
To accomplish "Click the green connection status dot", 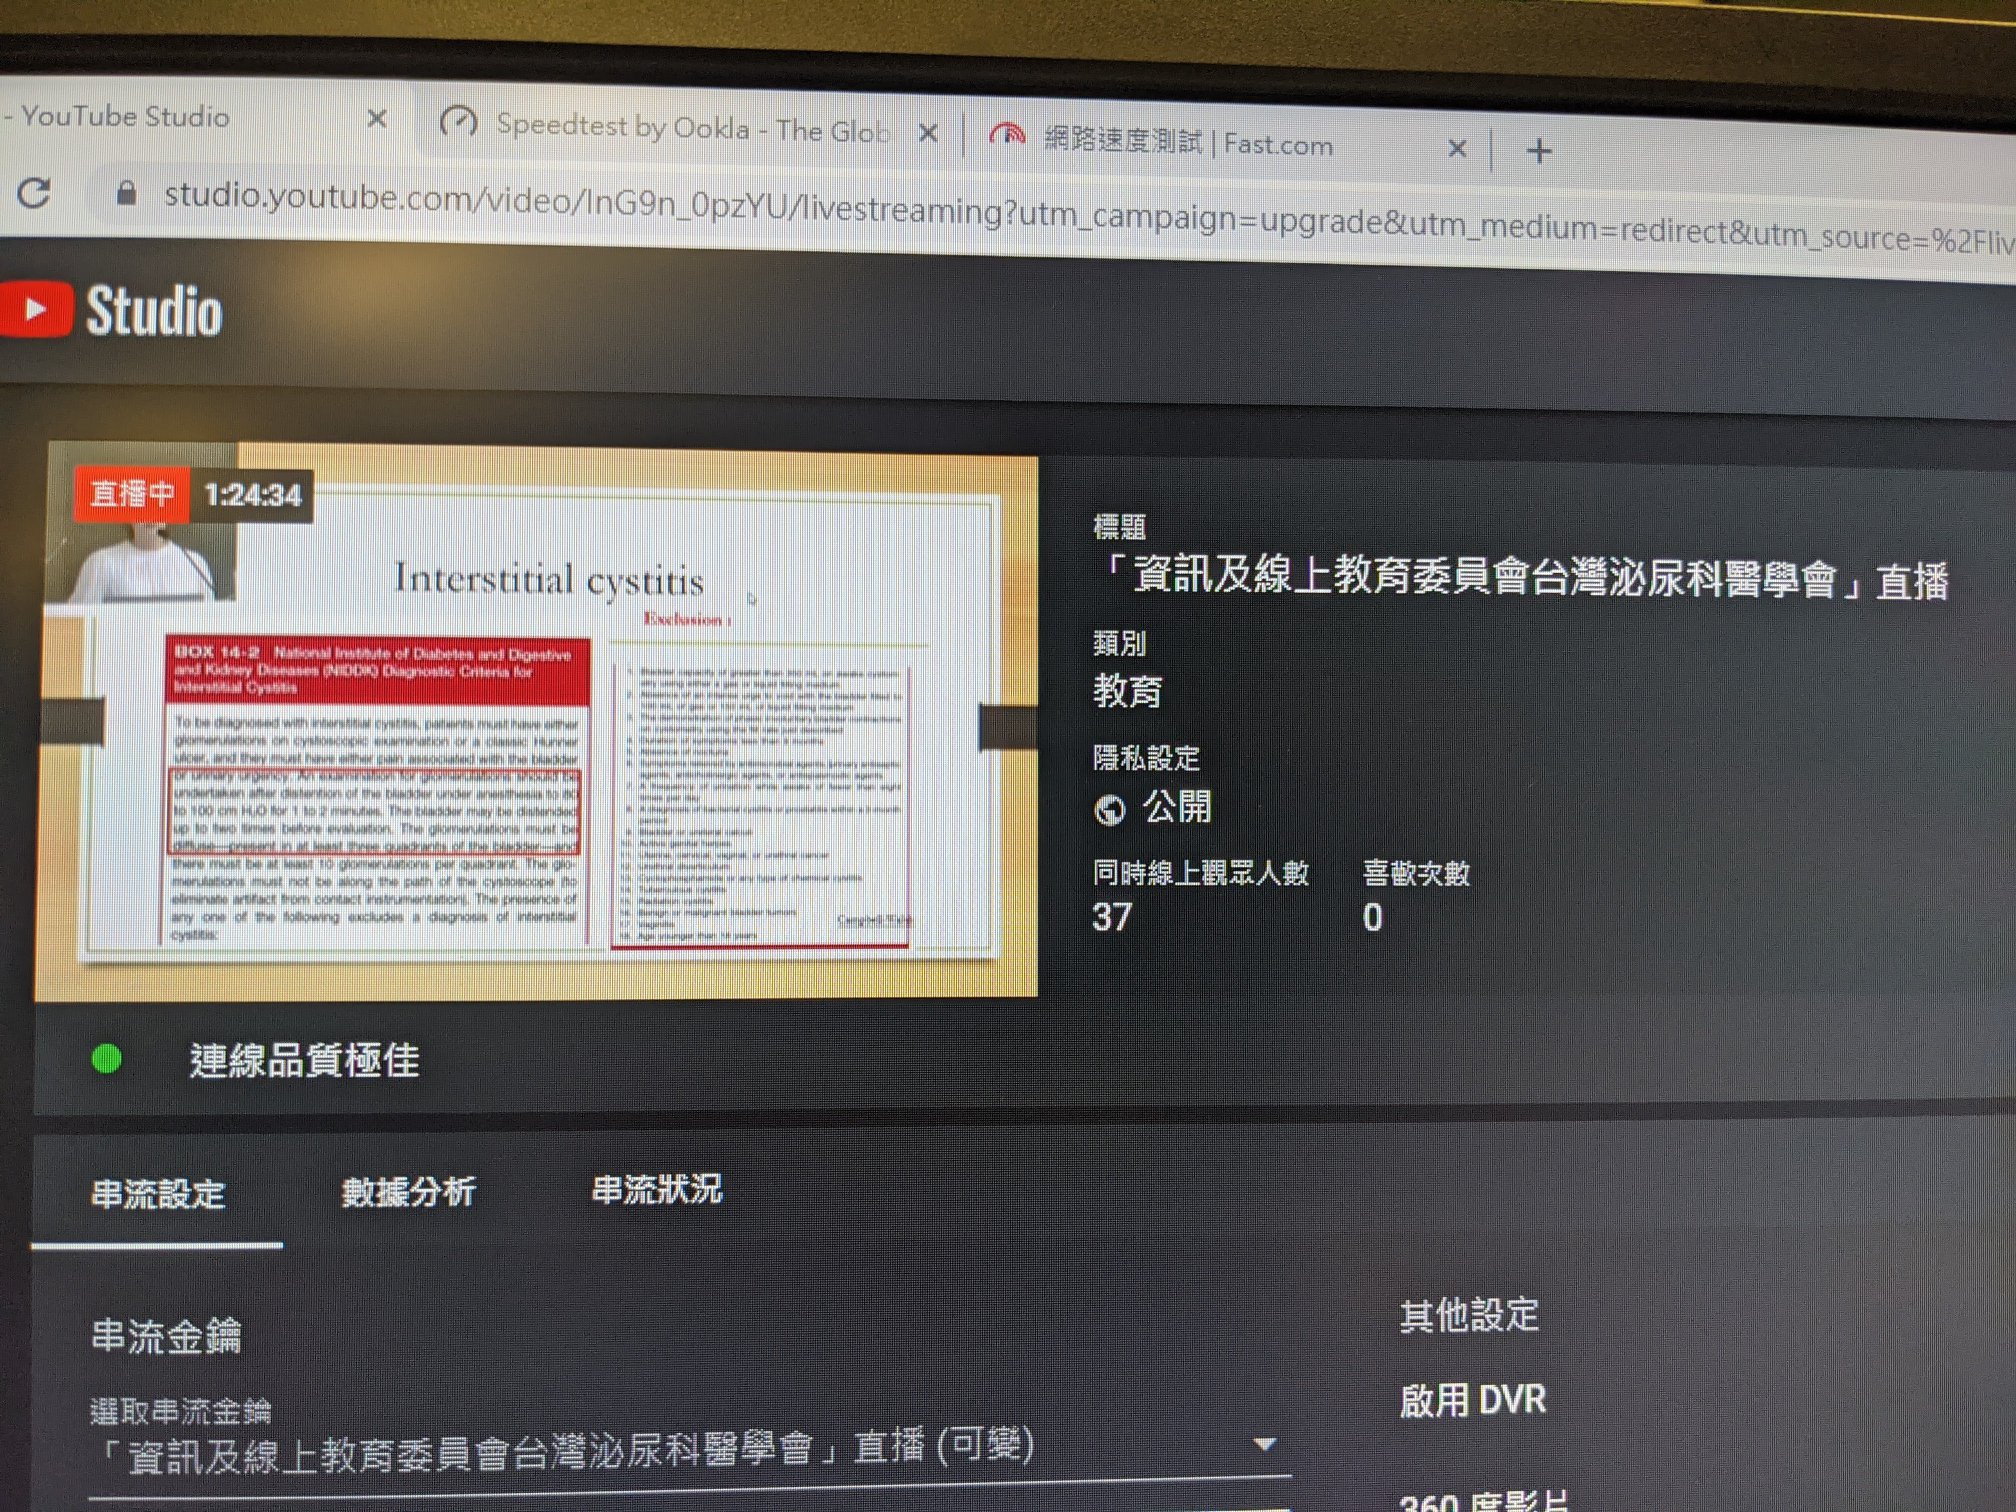I will point(106,1059).
